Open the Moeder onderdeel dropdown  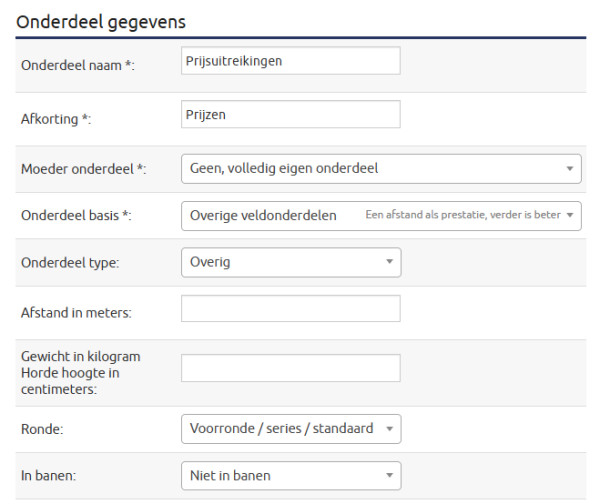point(370,168)
